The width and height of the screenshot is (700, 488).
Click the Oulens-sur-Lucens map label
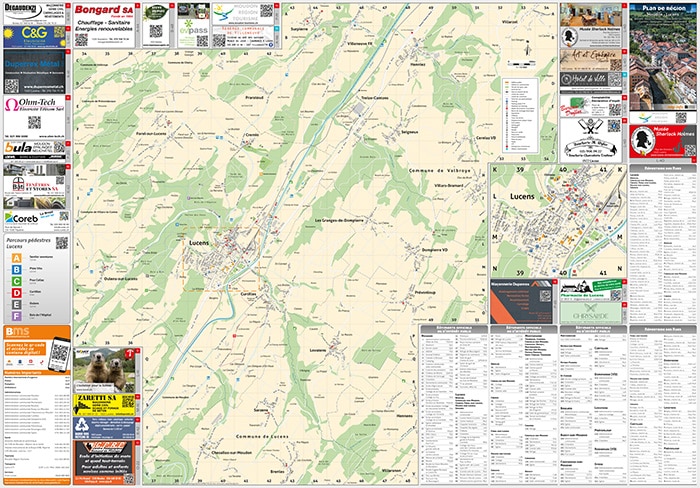coord(121,279)
